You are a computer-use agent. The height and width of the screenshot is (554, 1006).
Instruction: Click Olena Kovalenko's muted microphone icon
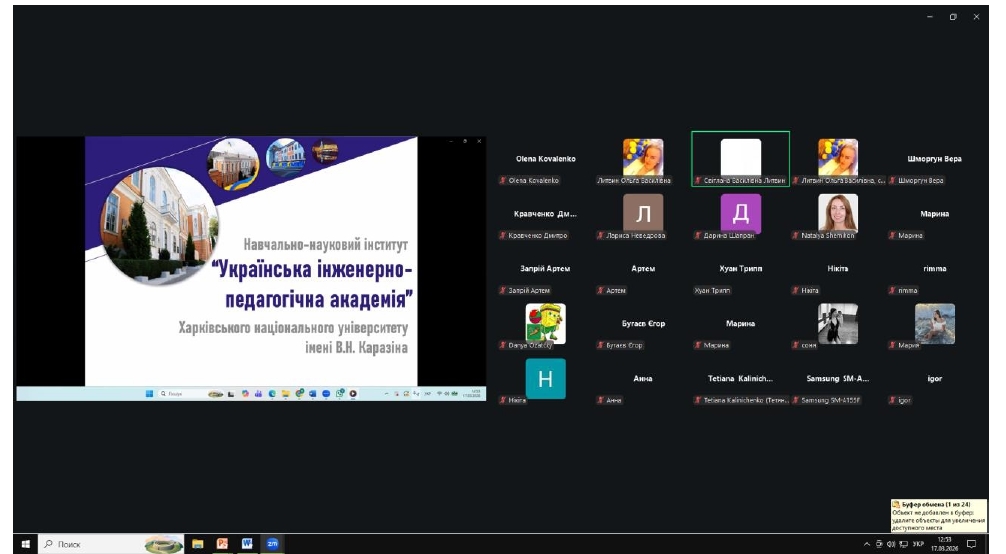click(503, 180)
